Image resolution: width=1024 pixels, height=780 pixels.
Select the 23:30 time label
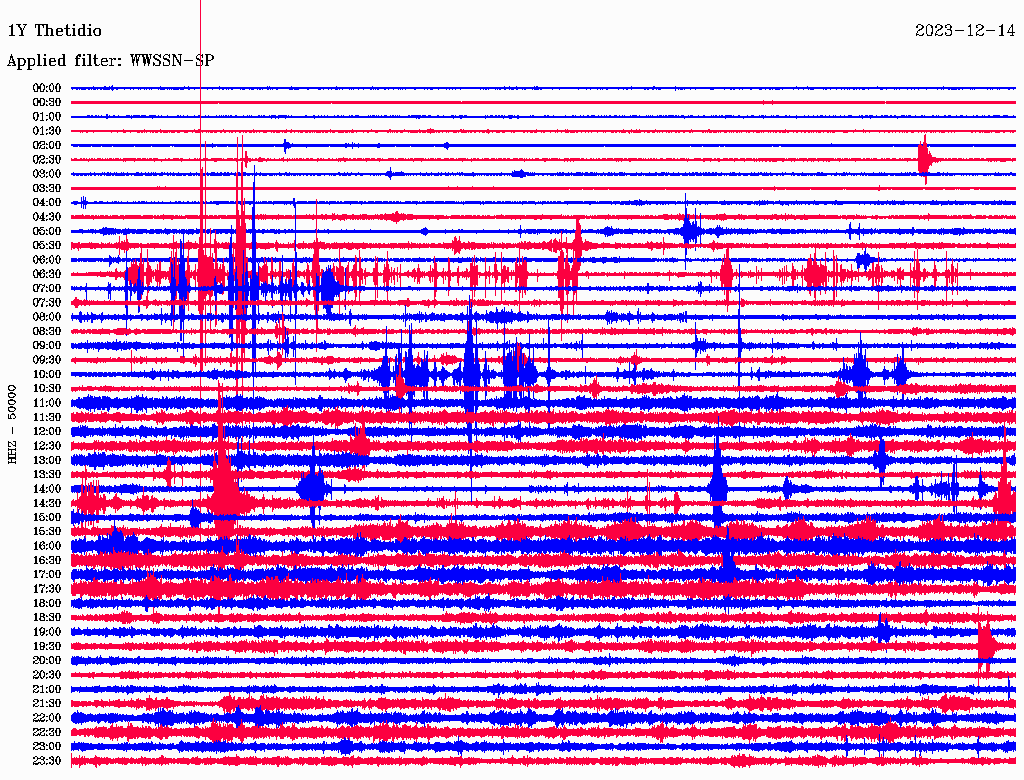[47, 762]
